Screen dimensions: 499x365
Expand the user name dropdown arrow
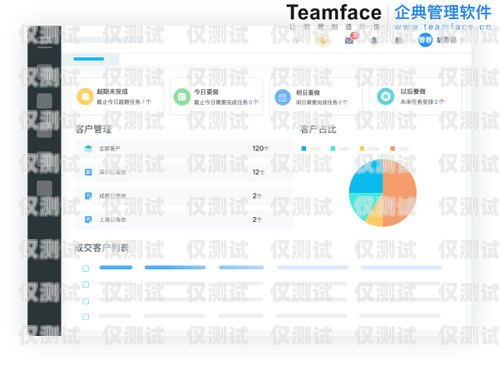coord(462,40)
